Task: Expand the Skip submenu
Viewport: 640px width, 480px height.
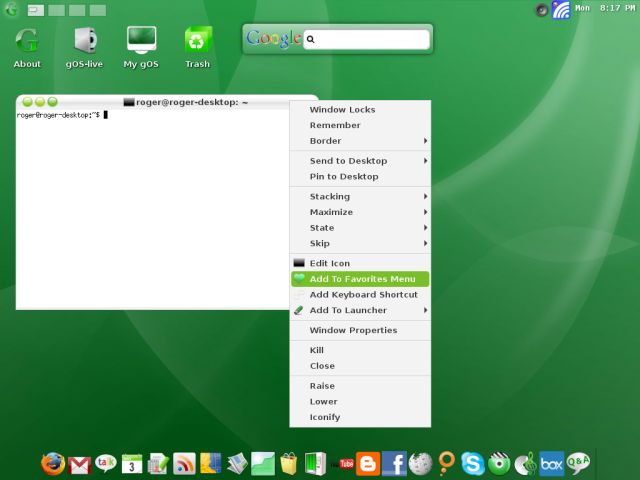Action: (x=360, y=243)
